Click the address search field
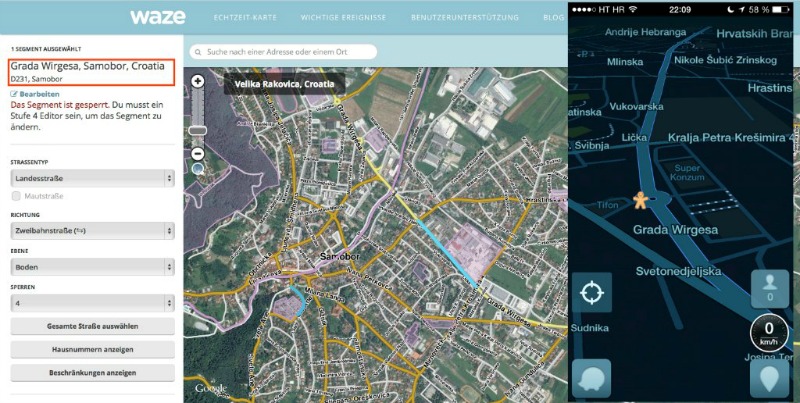The width and height of the screenshot is (800, 403). tap(283, 52)
